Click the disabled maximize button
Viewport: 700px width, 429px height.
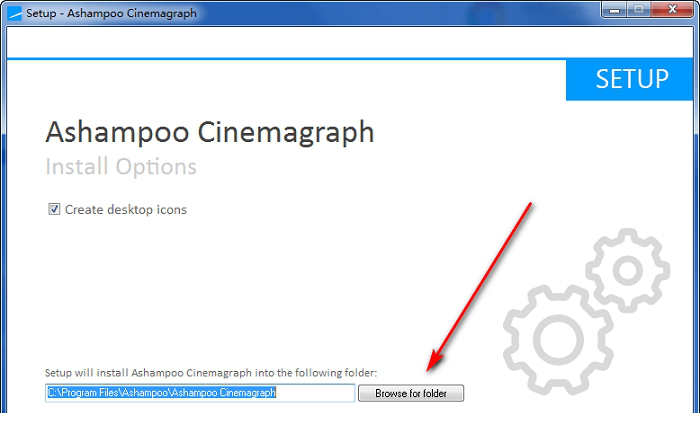click(639, 9)
